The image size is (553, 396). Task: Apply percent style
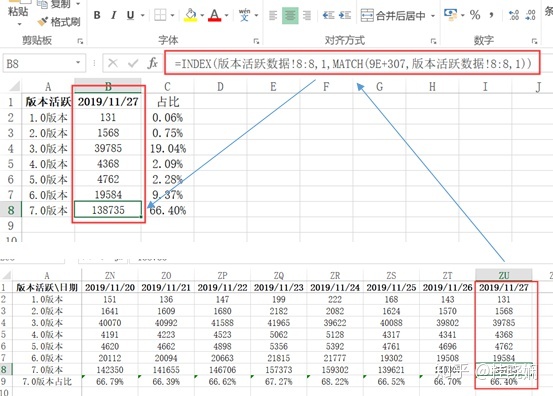(475, 15)
